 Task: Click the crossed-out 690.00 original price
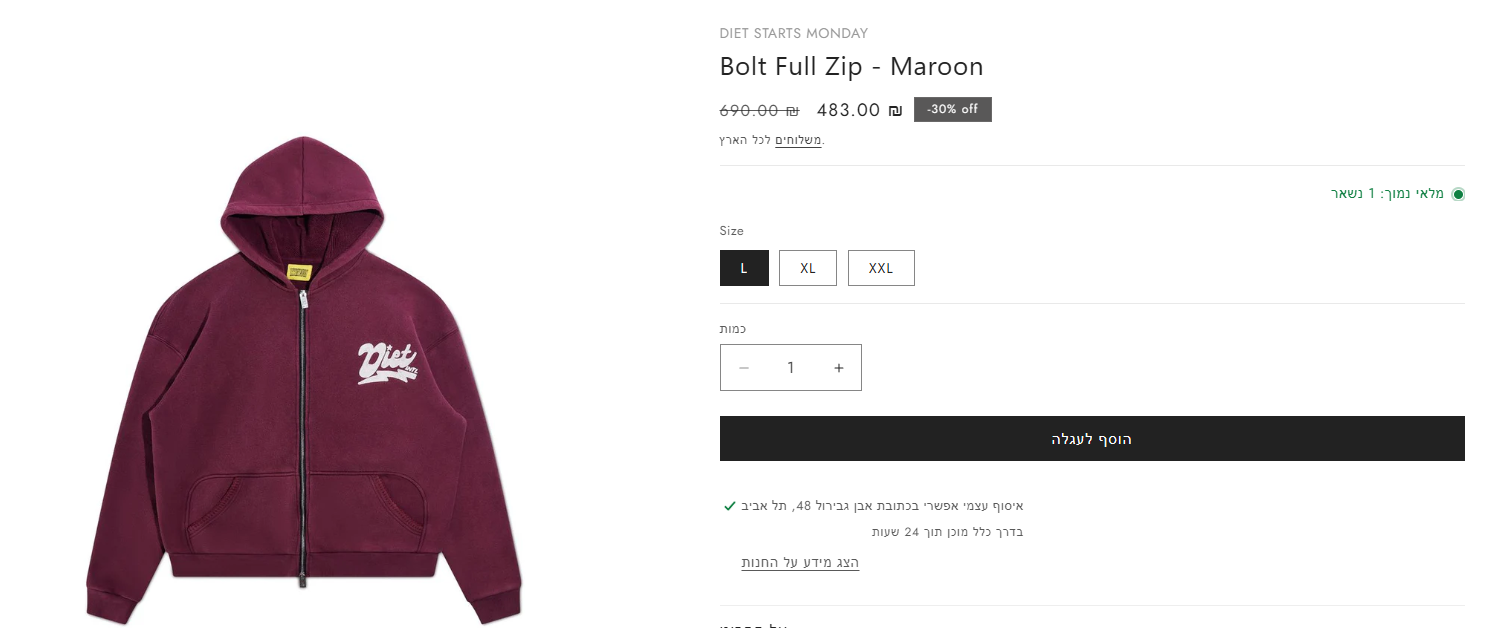pyautogui.click(x=759, y=111)
